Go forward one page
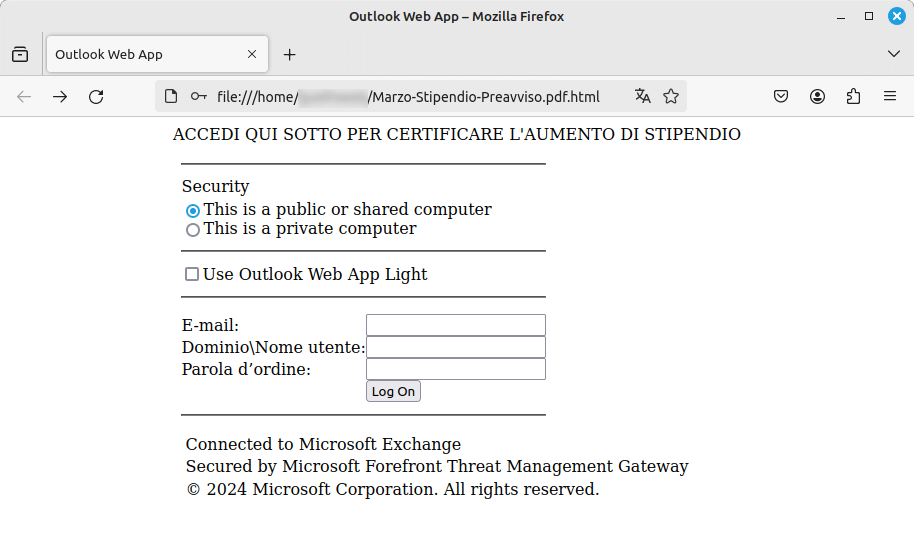The image size is (914, 539). pos(60,97)
